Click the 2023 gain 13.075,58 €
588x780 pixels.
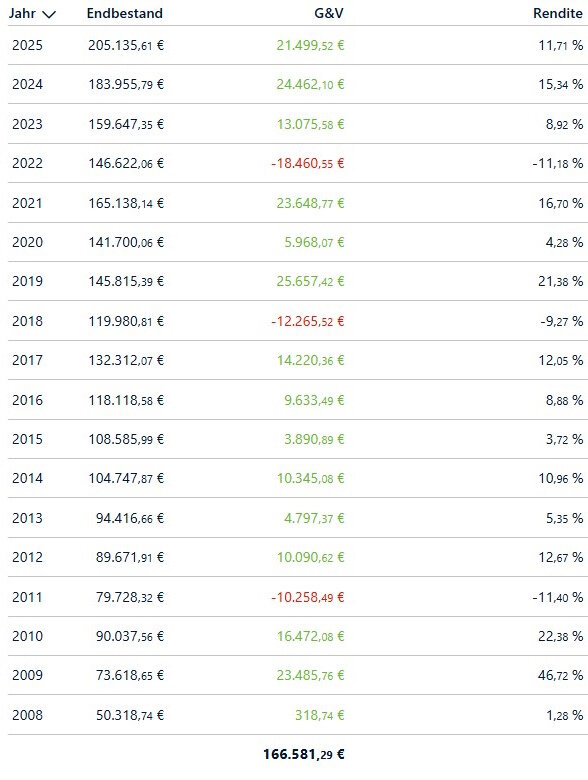click(310, 124)
